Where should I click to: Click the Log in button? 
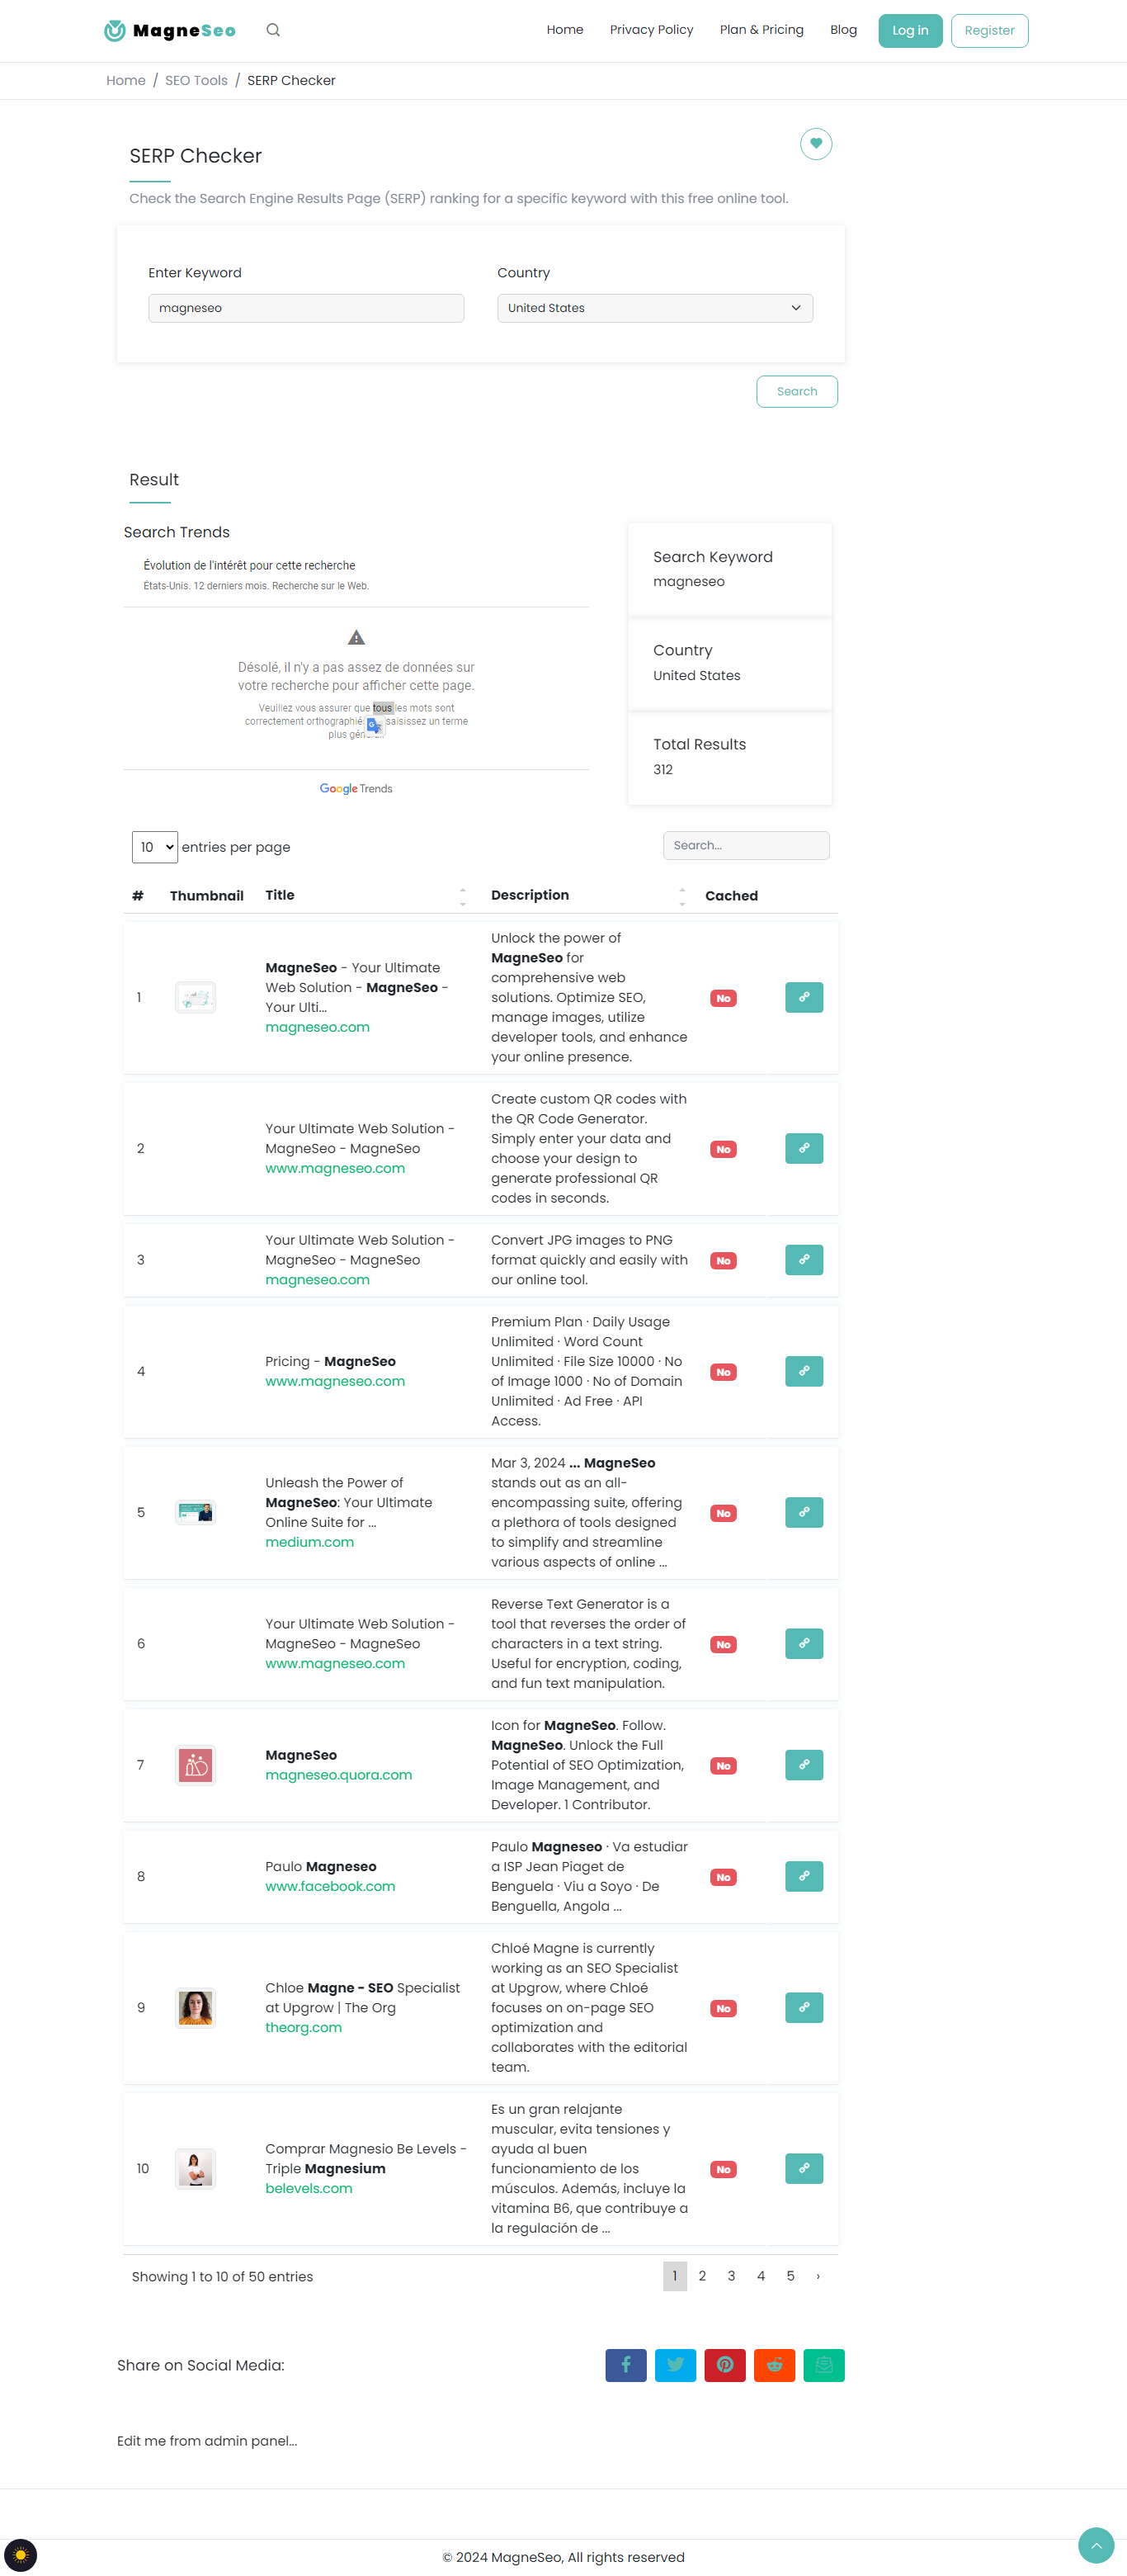(x=909, y=31)
